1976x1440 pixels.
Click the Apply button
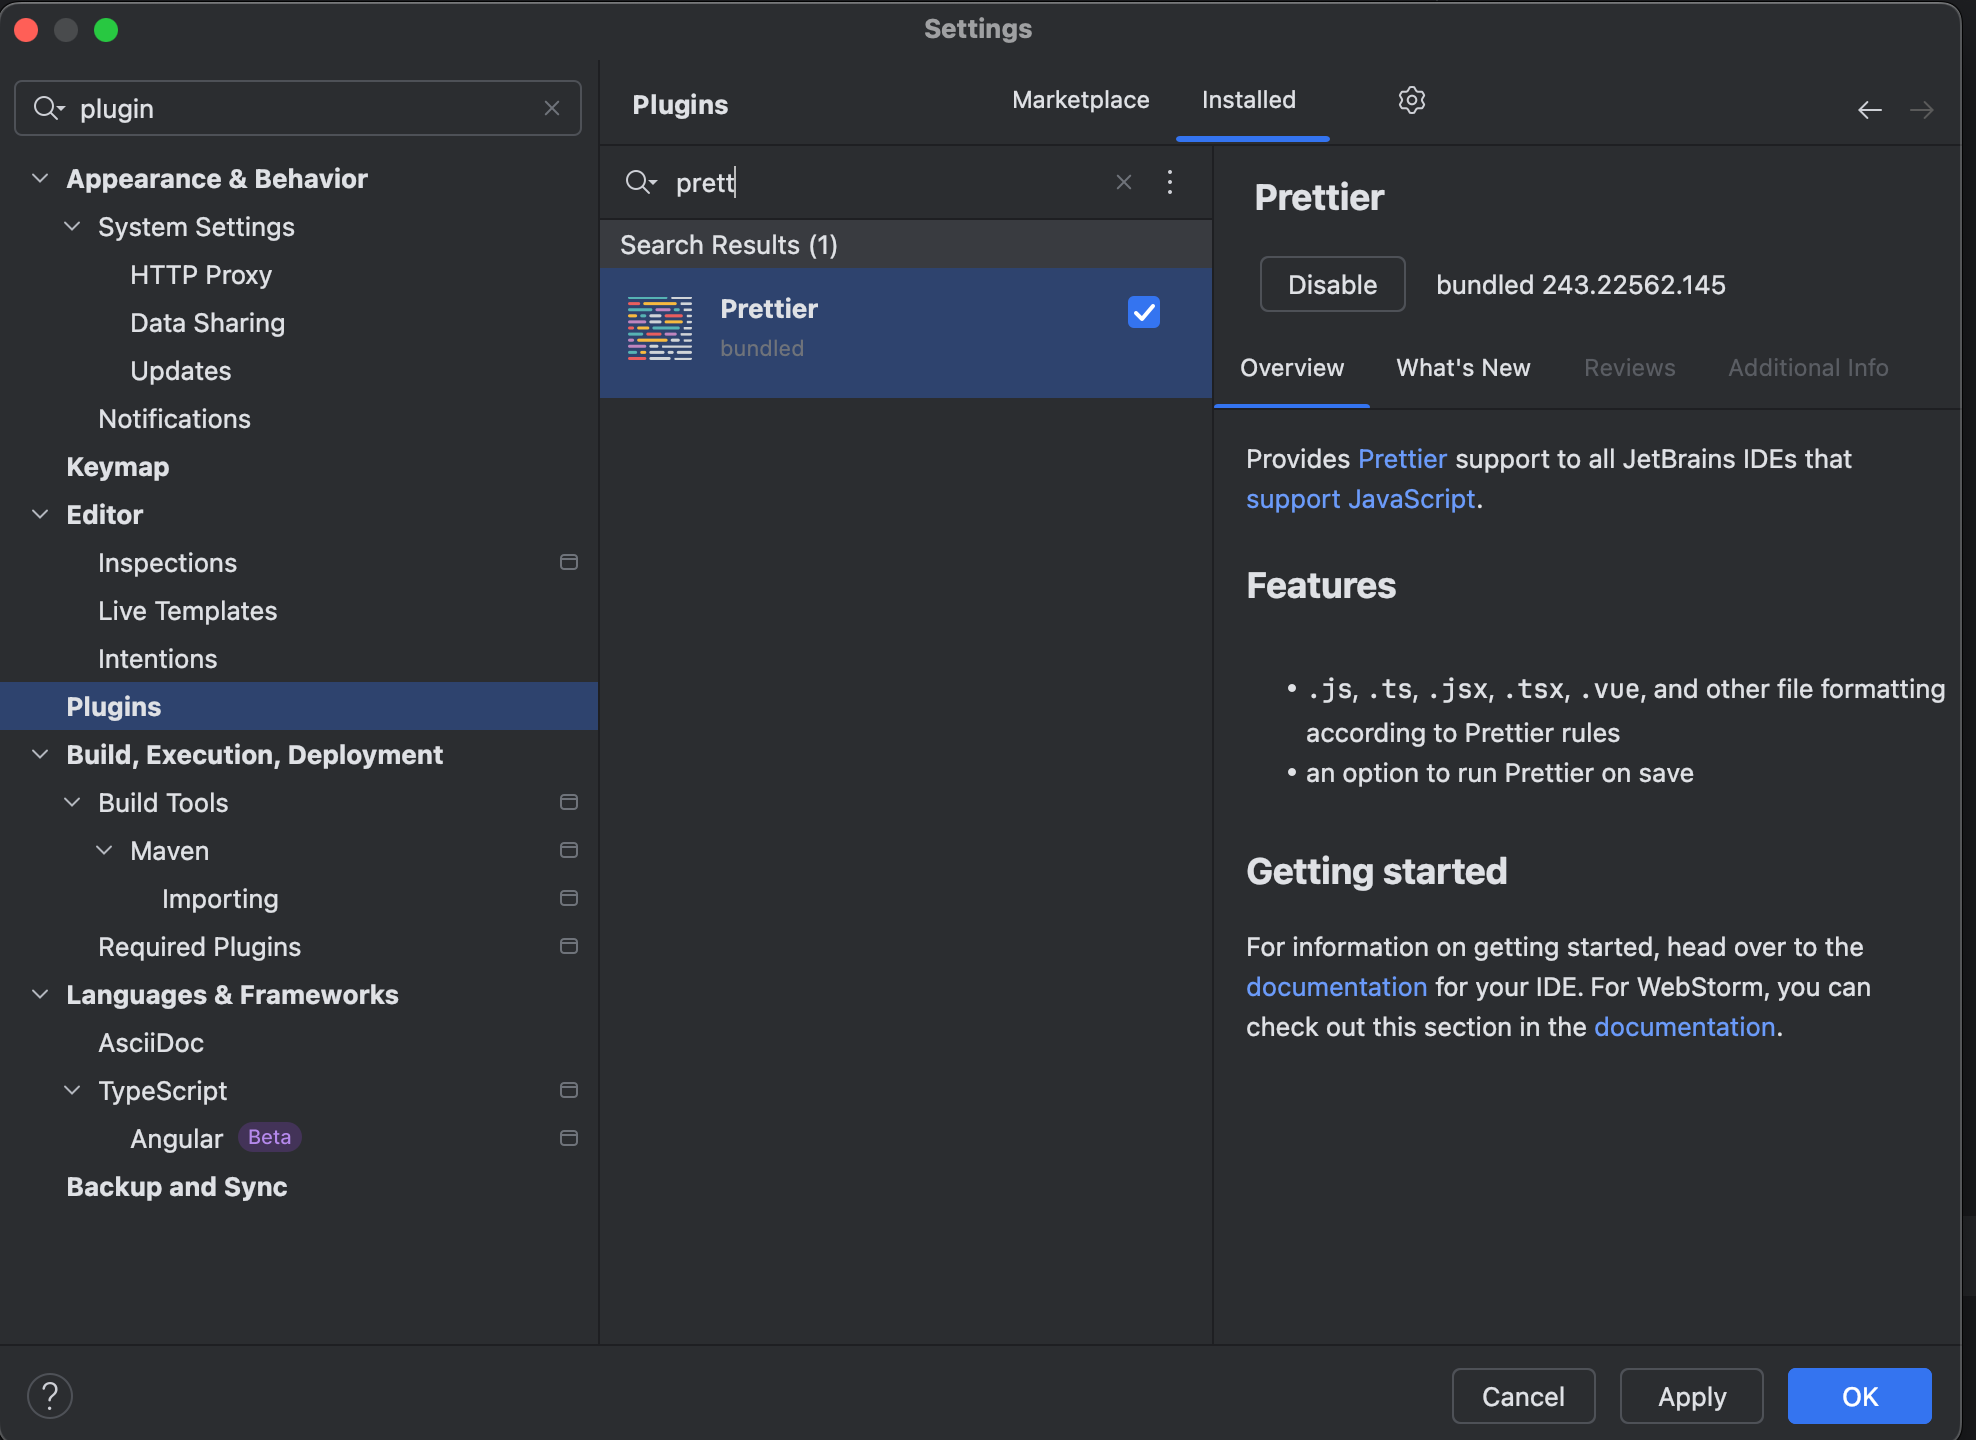(1691, 1396)
